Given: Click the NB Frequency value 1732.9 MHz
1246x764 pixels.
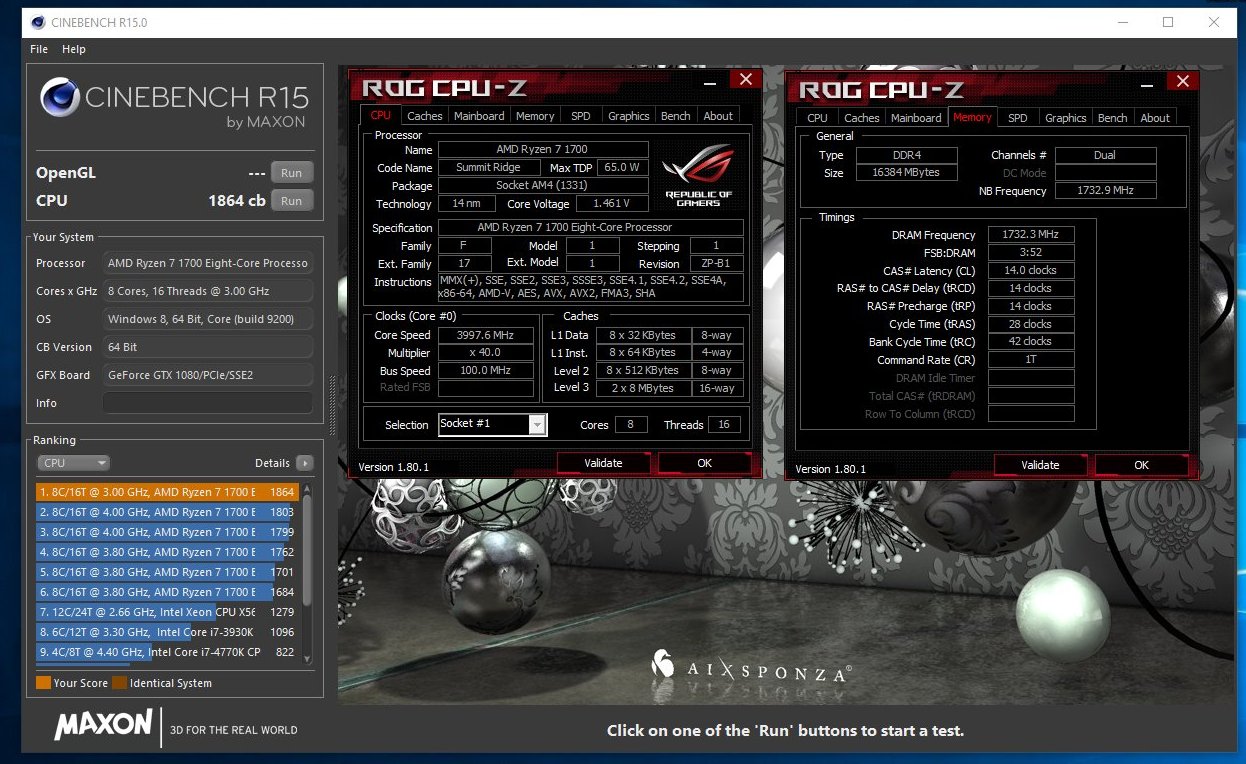Looking at the screenshot, I should pyautogui.click(x=1105, y=191).
